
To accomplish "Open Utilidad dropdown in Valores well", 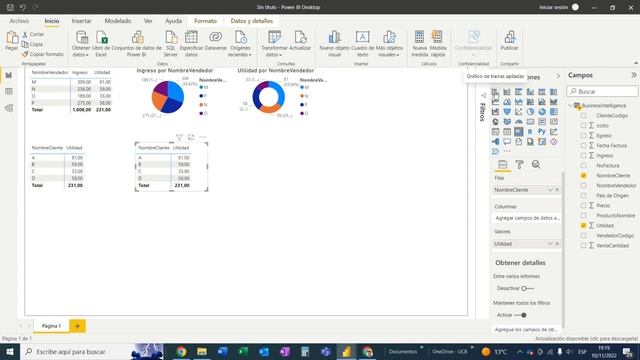I will [550, 244].
